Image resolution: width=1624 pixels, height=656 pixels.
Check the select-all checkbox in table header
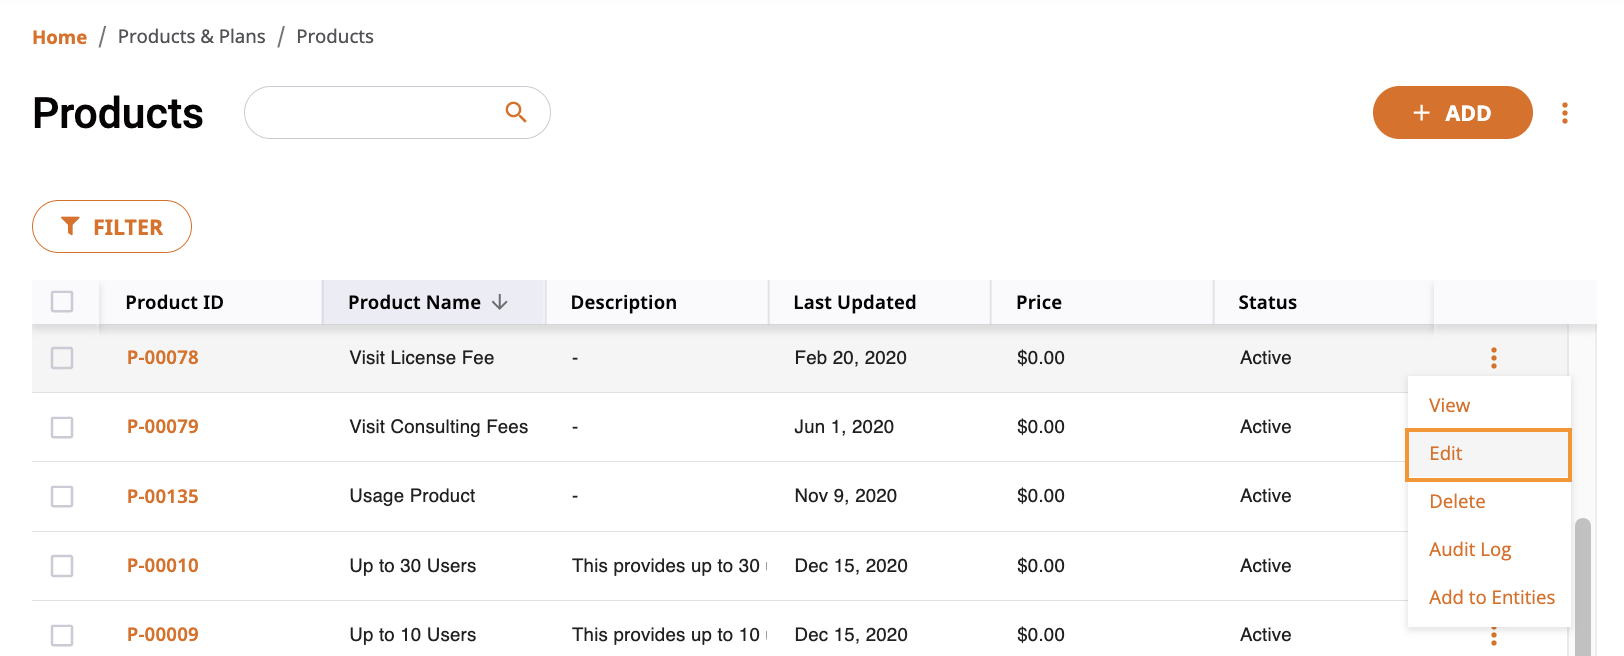(x=62, y=301)
